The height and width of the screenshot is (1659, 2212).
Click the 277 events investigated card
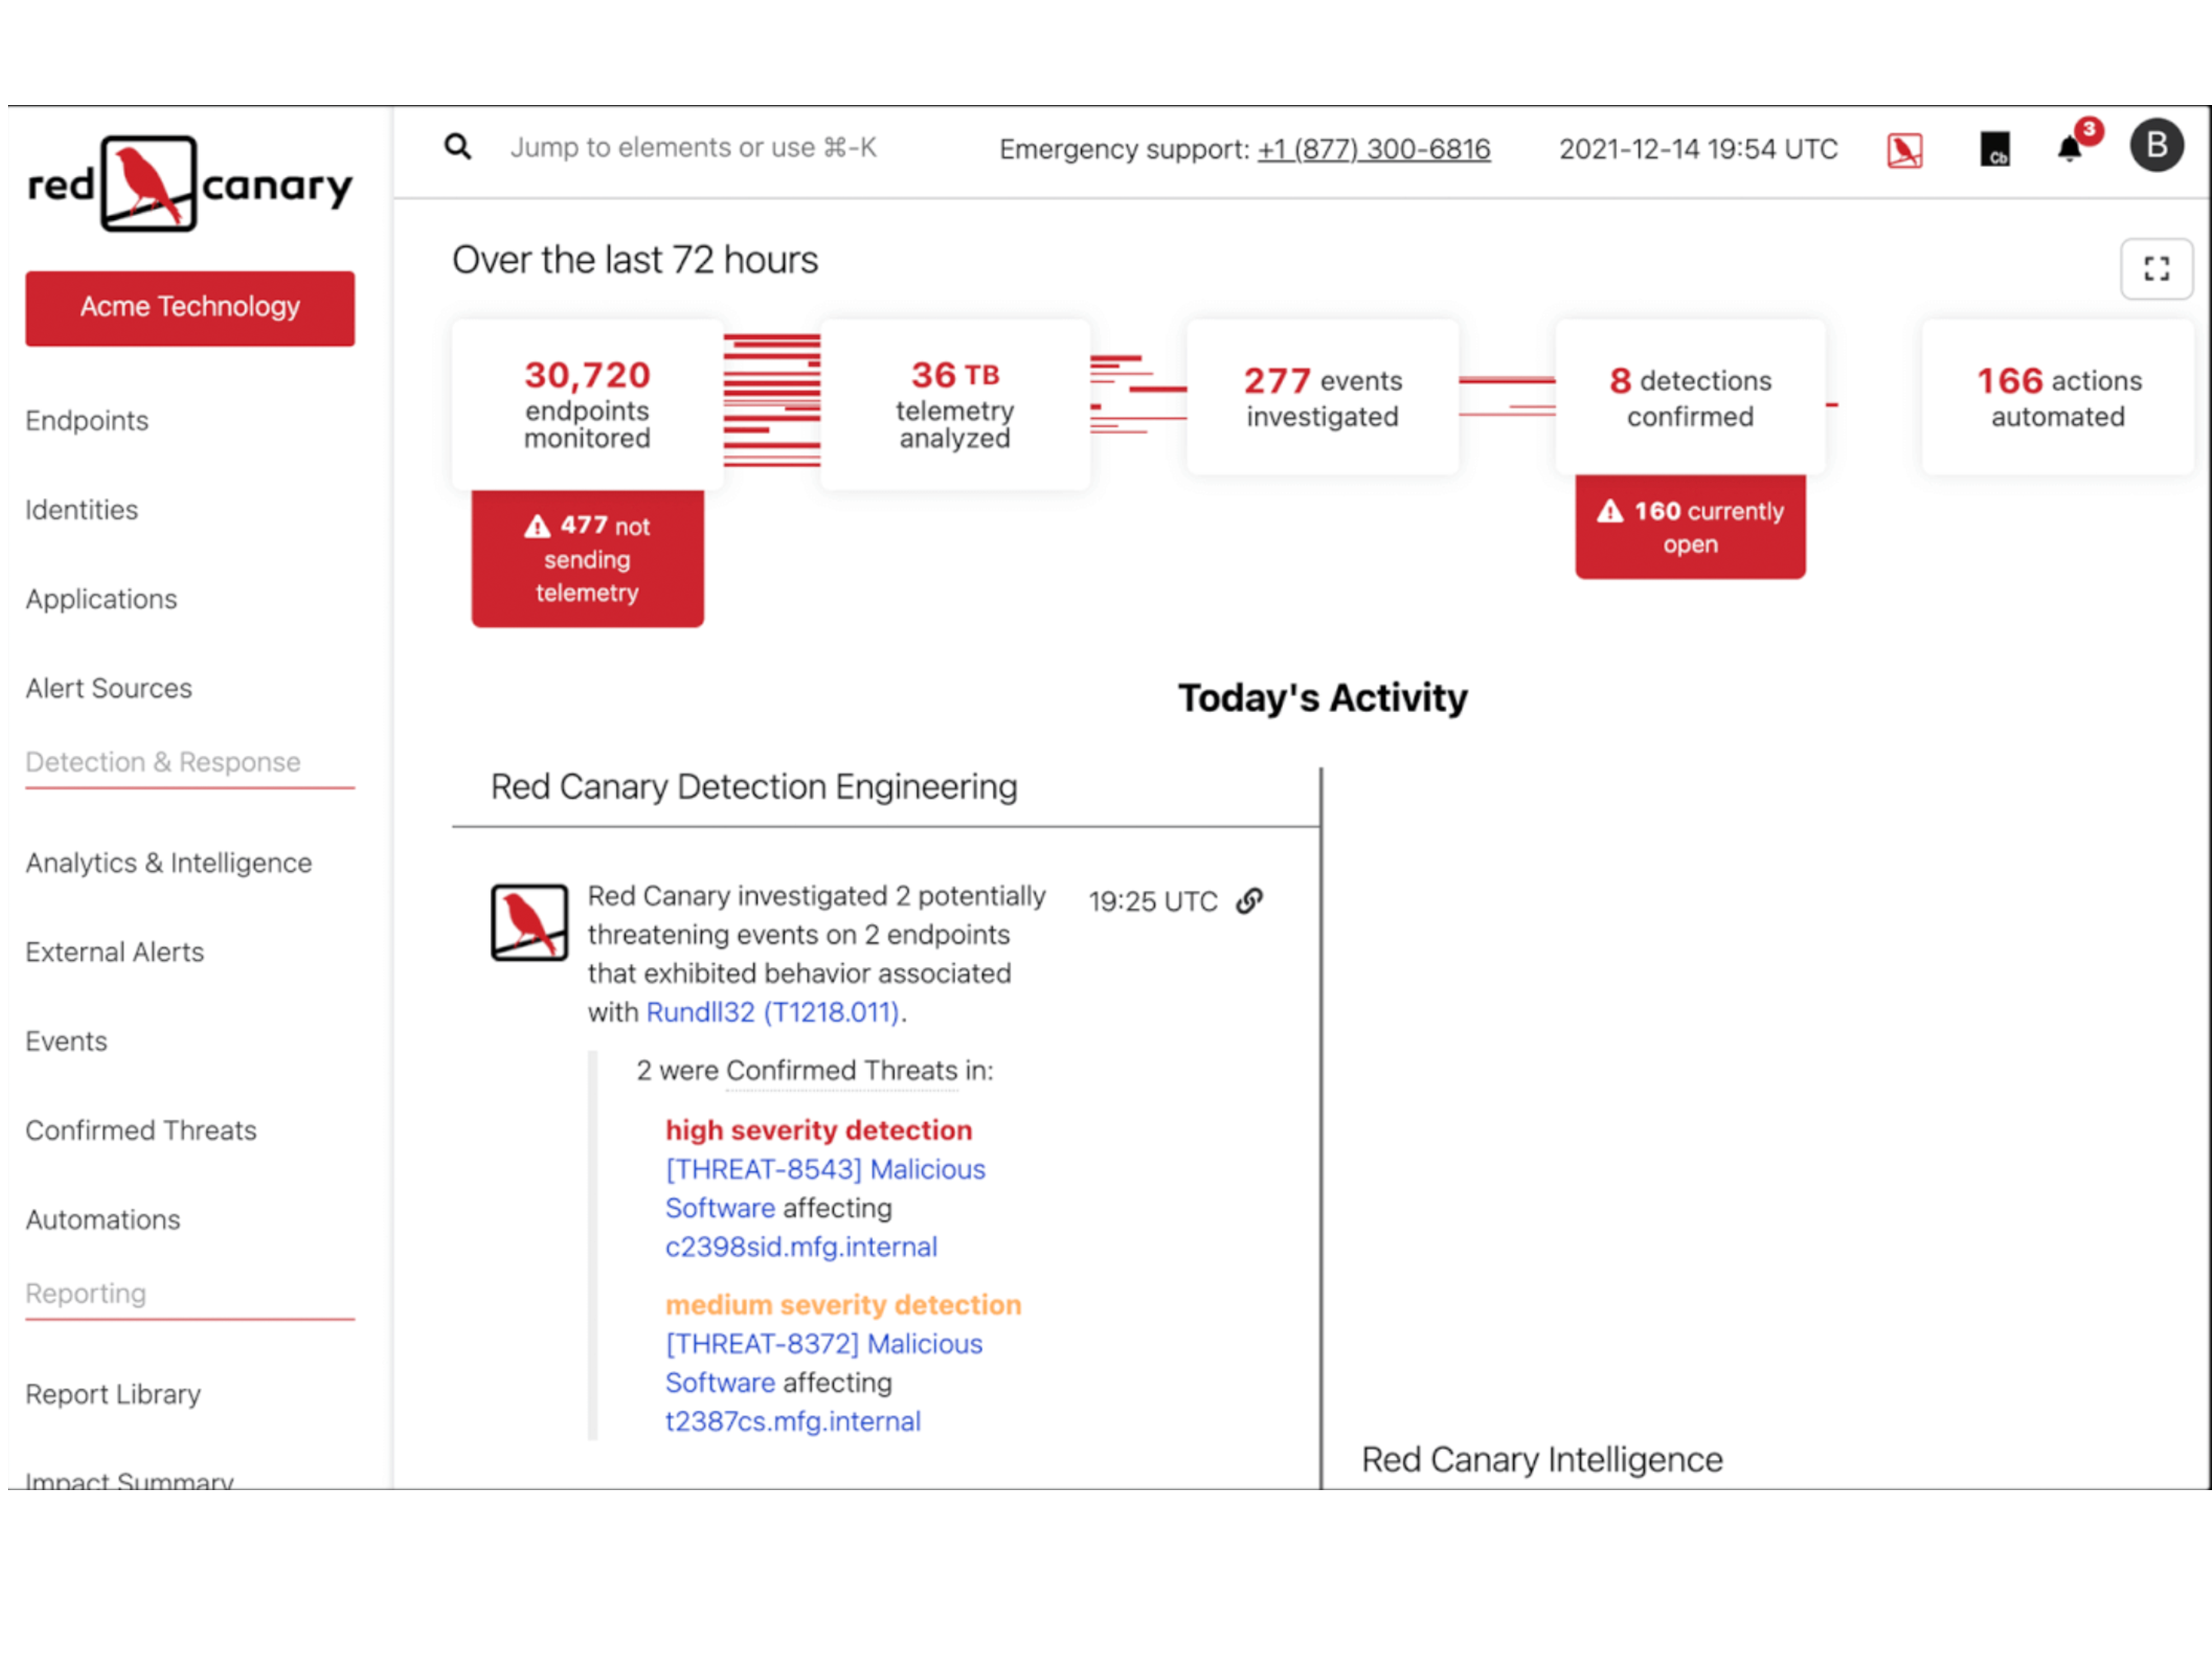click(x=1322, y=397)
